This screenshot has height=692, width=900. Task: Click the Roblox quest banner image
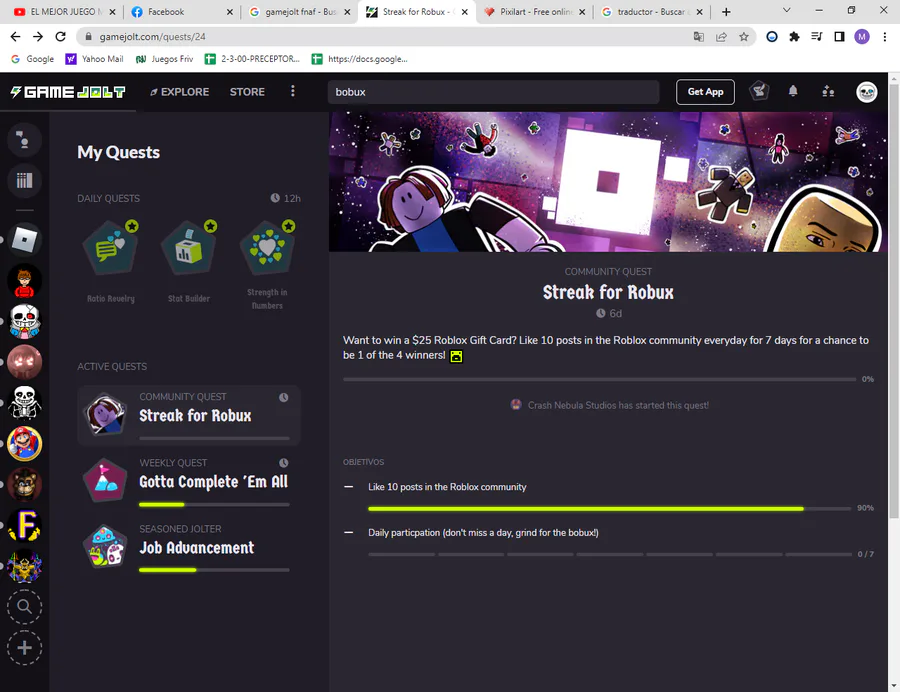click(x=608, y=182)
